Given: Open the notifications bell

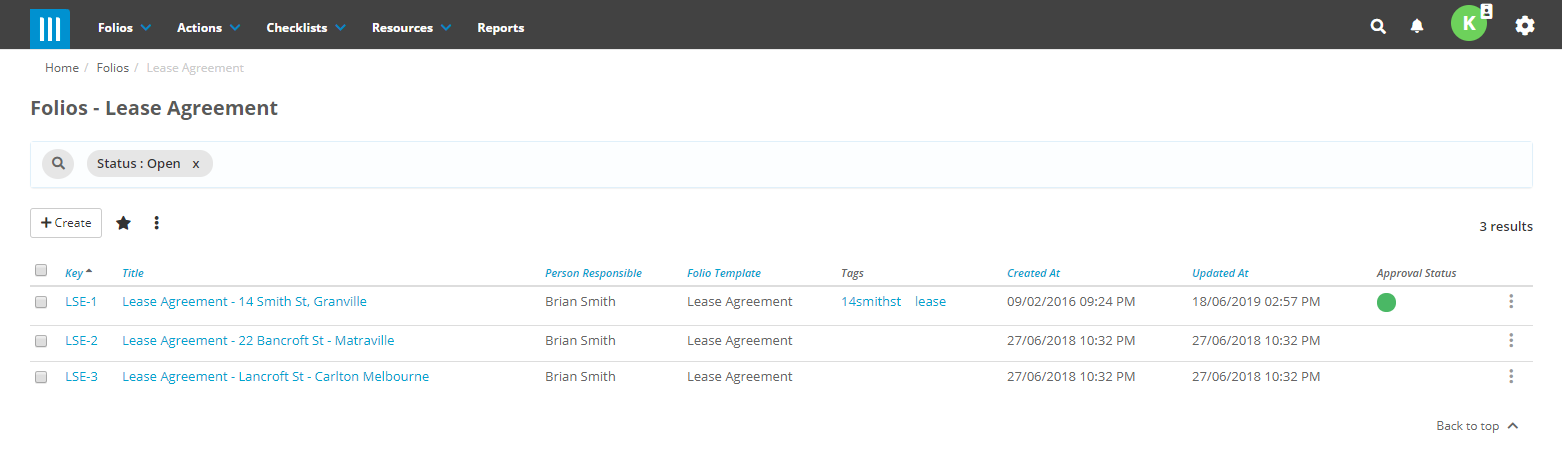Looking at the screenshot, I should click(1417, 27).
